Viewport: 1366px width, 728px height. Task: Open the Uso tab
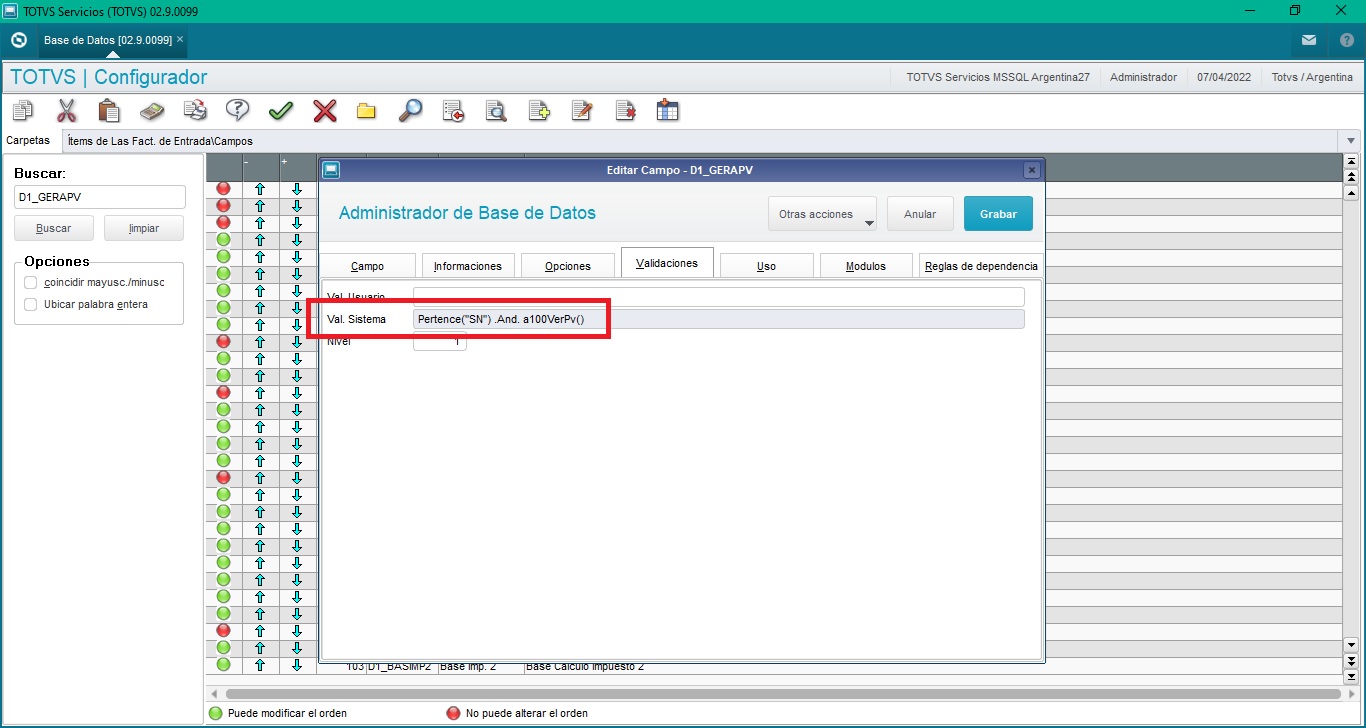[x=767, y=265]
